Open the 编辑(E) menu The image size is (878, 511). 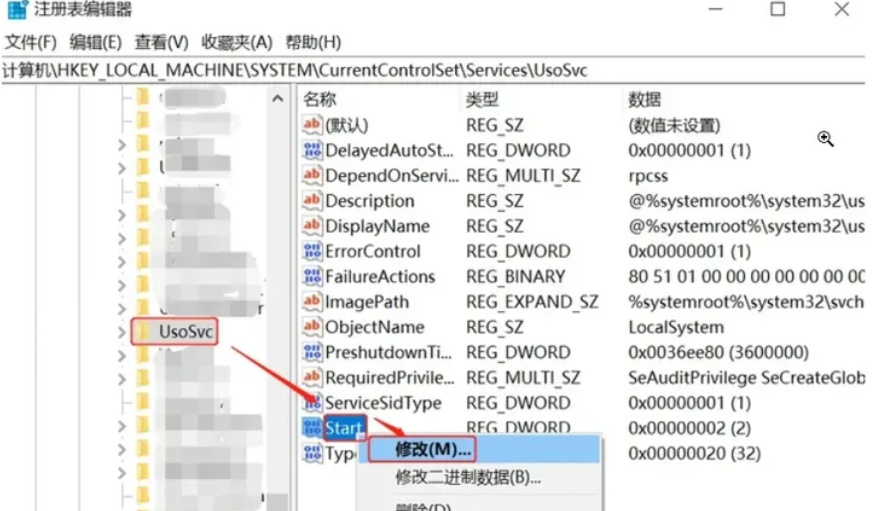pos(96,43)
